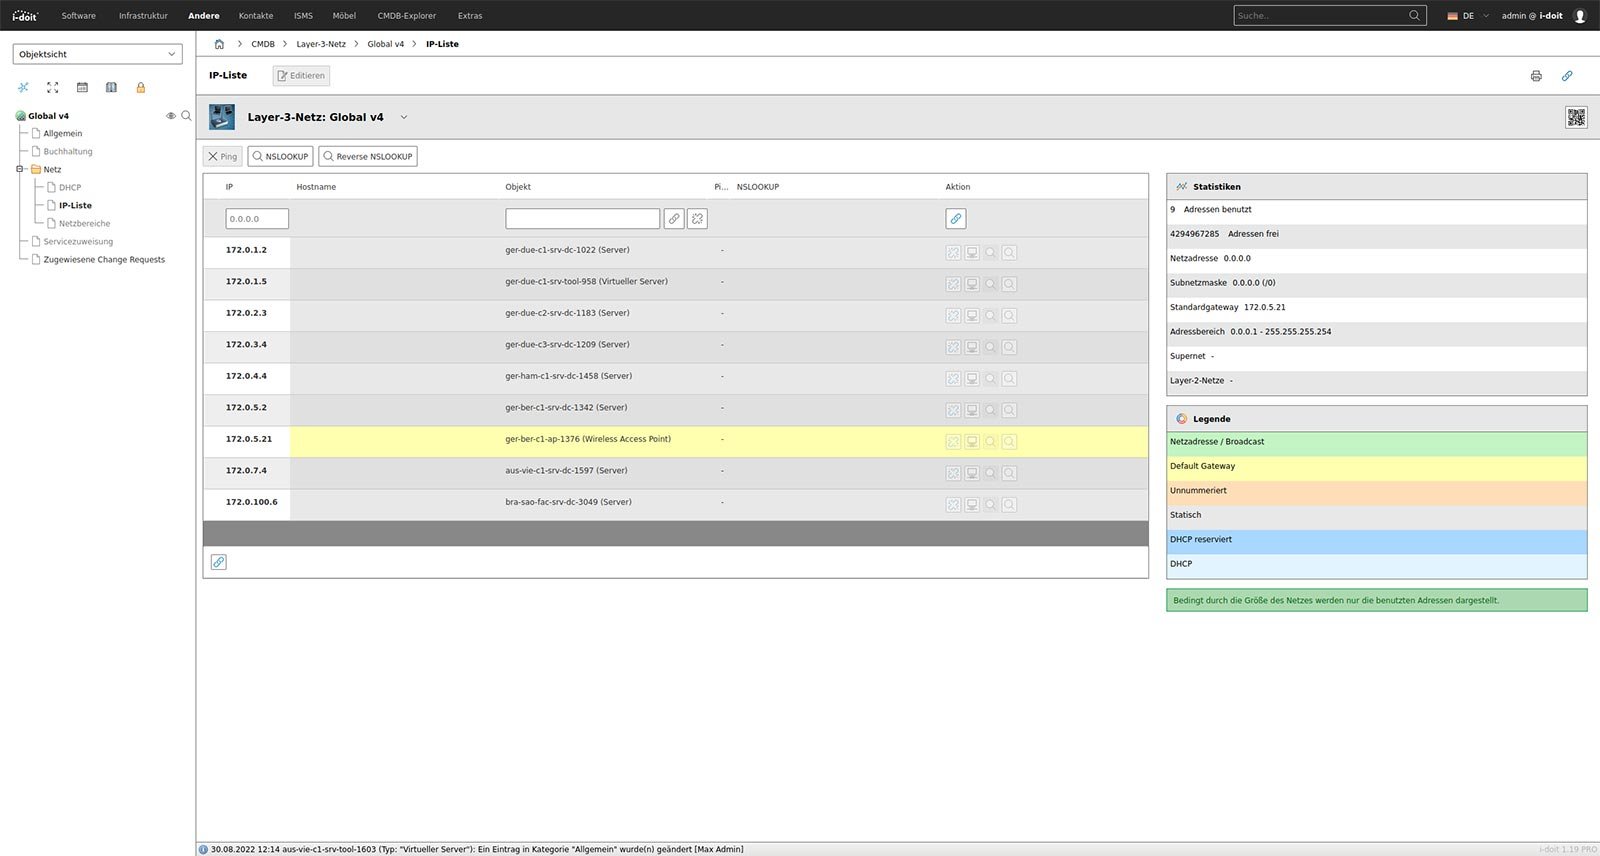Image resolution: width=1600 pixels, height=856 pixels.
Task: Click the printer icon
Action: pyautogui.click(x=1536, y=76)
